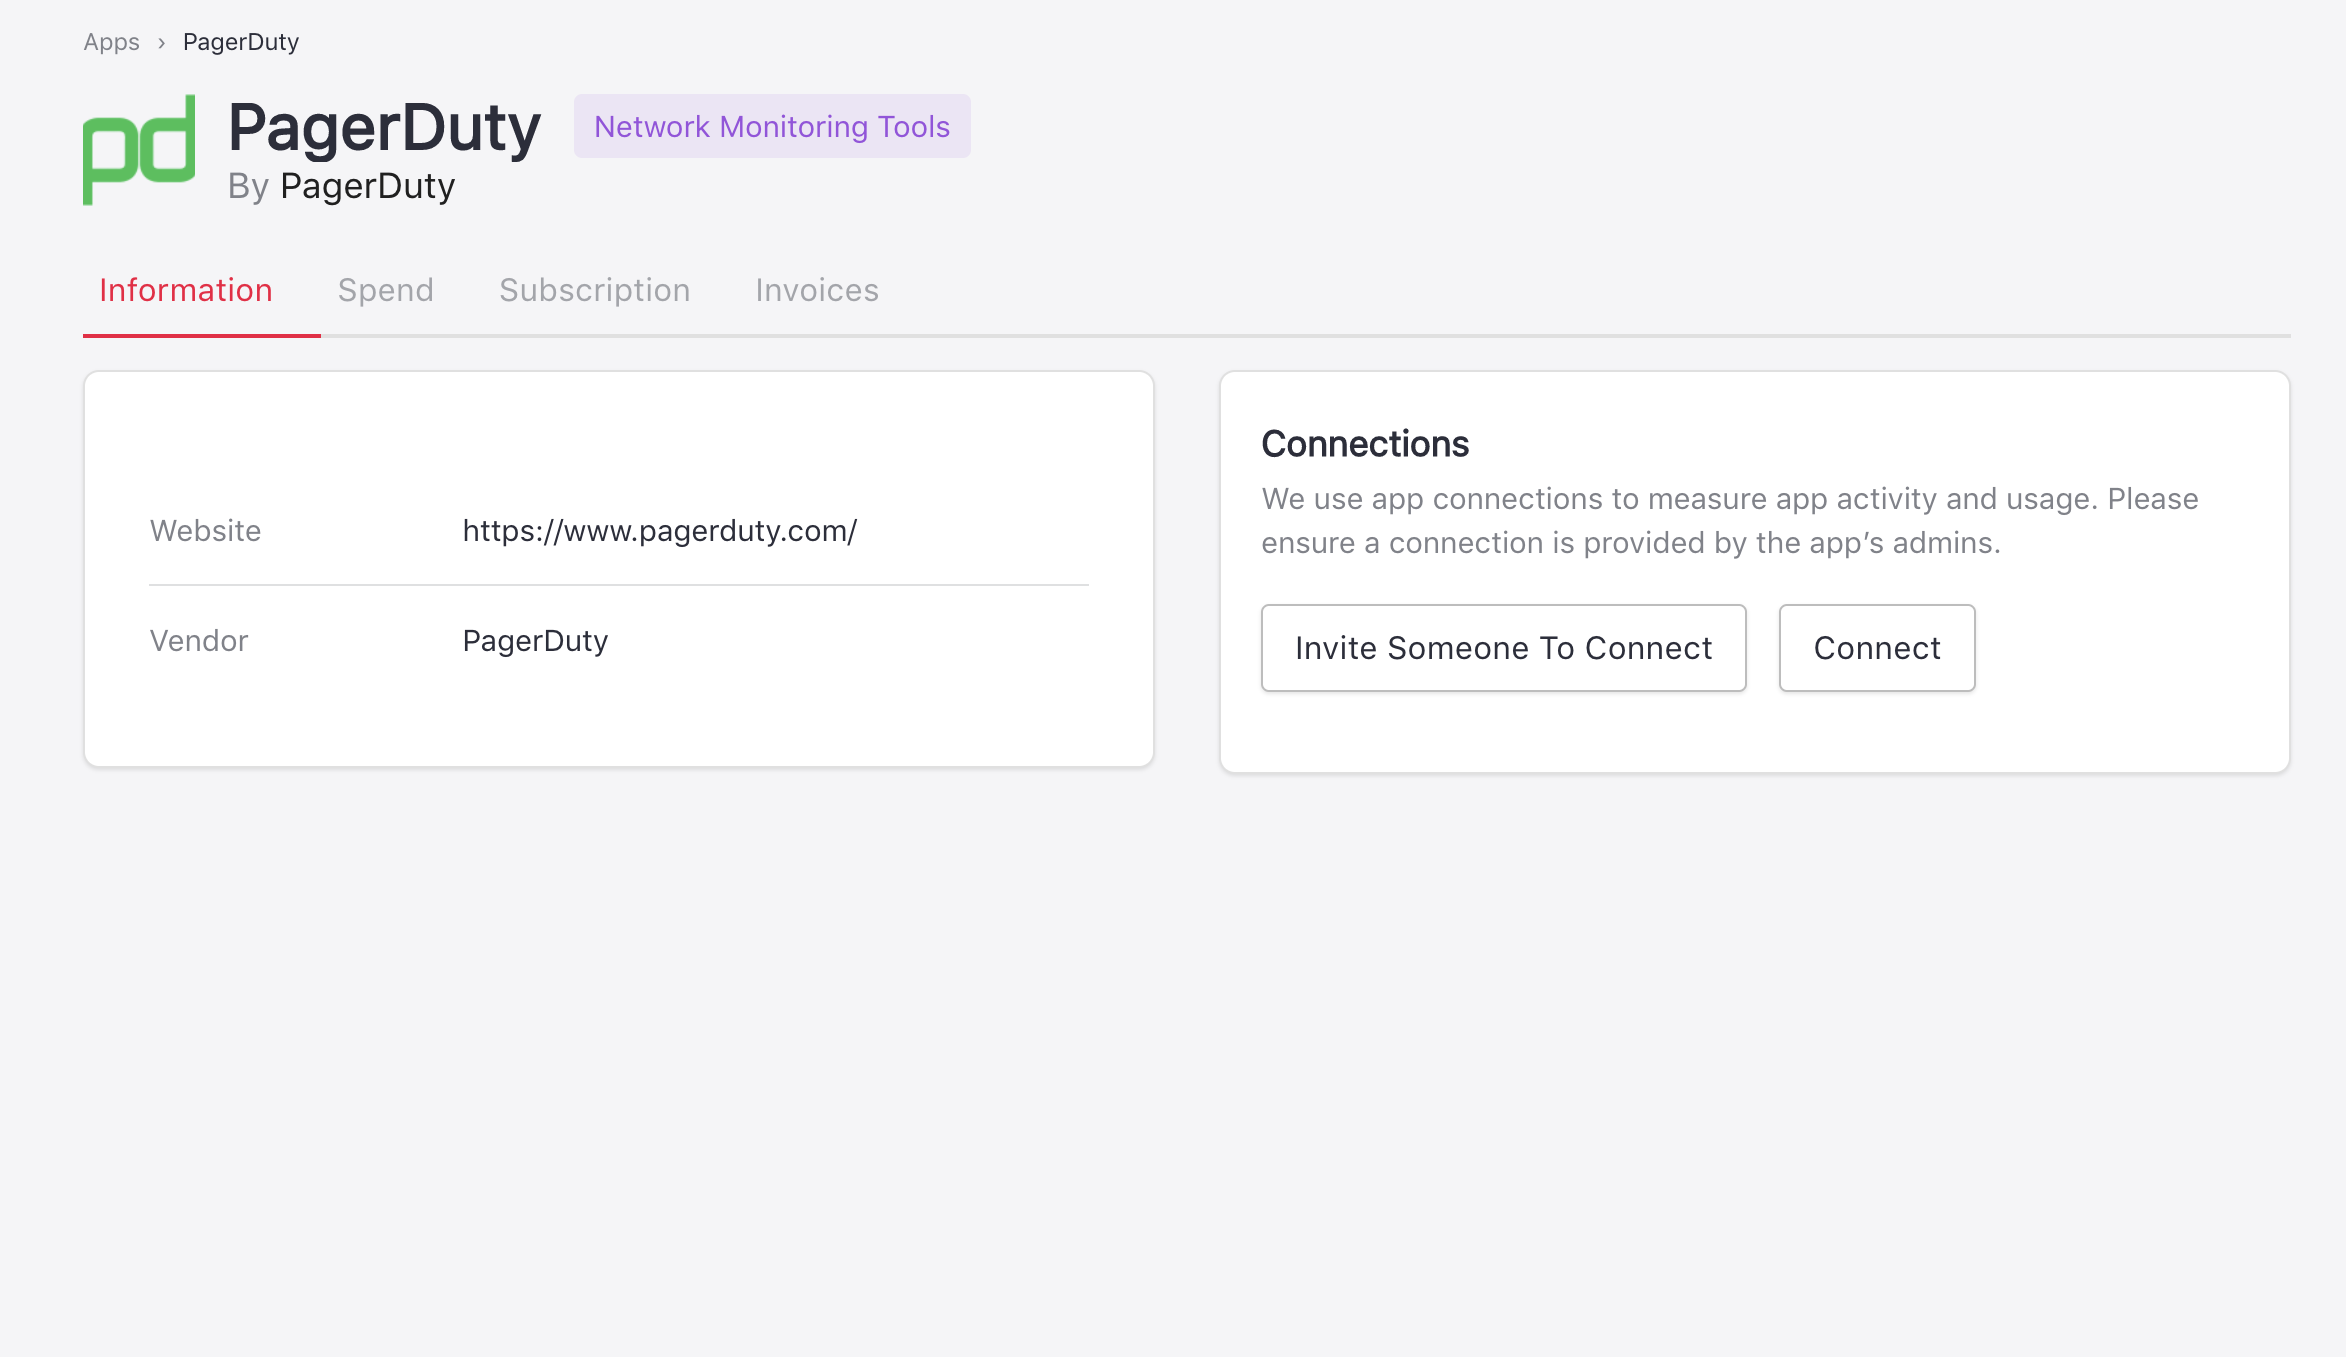Screen dimensions: 2346x1357
Task: Click the large PagerDuty app title
Action: [x=384, y=127]
